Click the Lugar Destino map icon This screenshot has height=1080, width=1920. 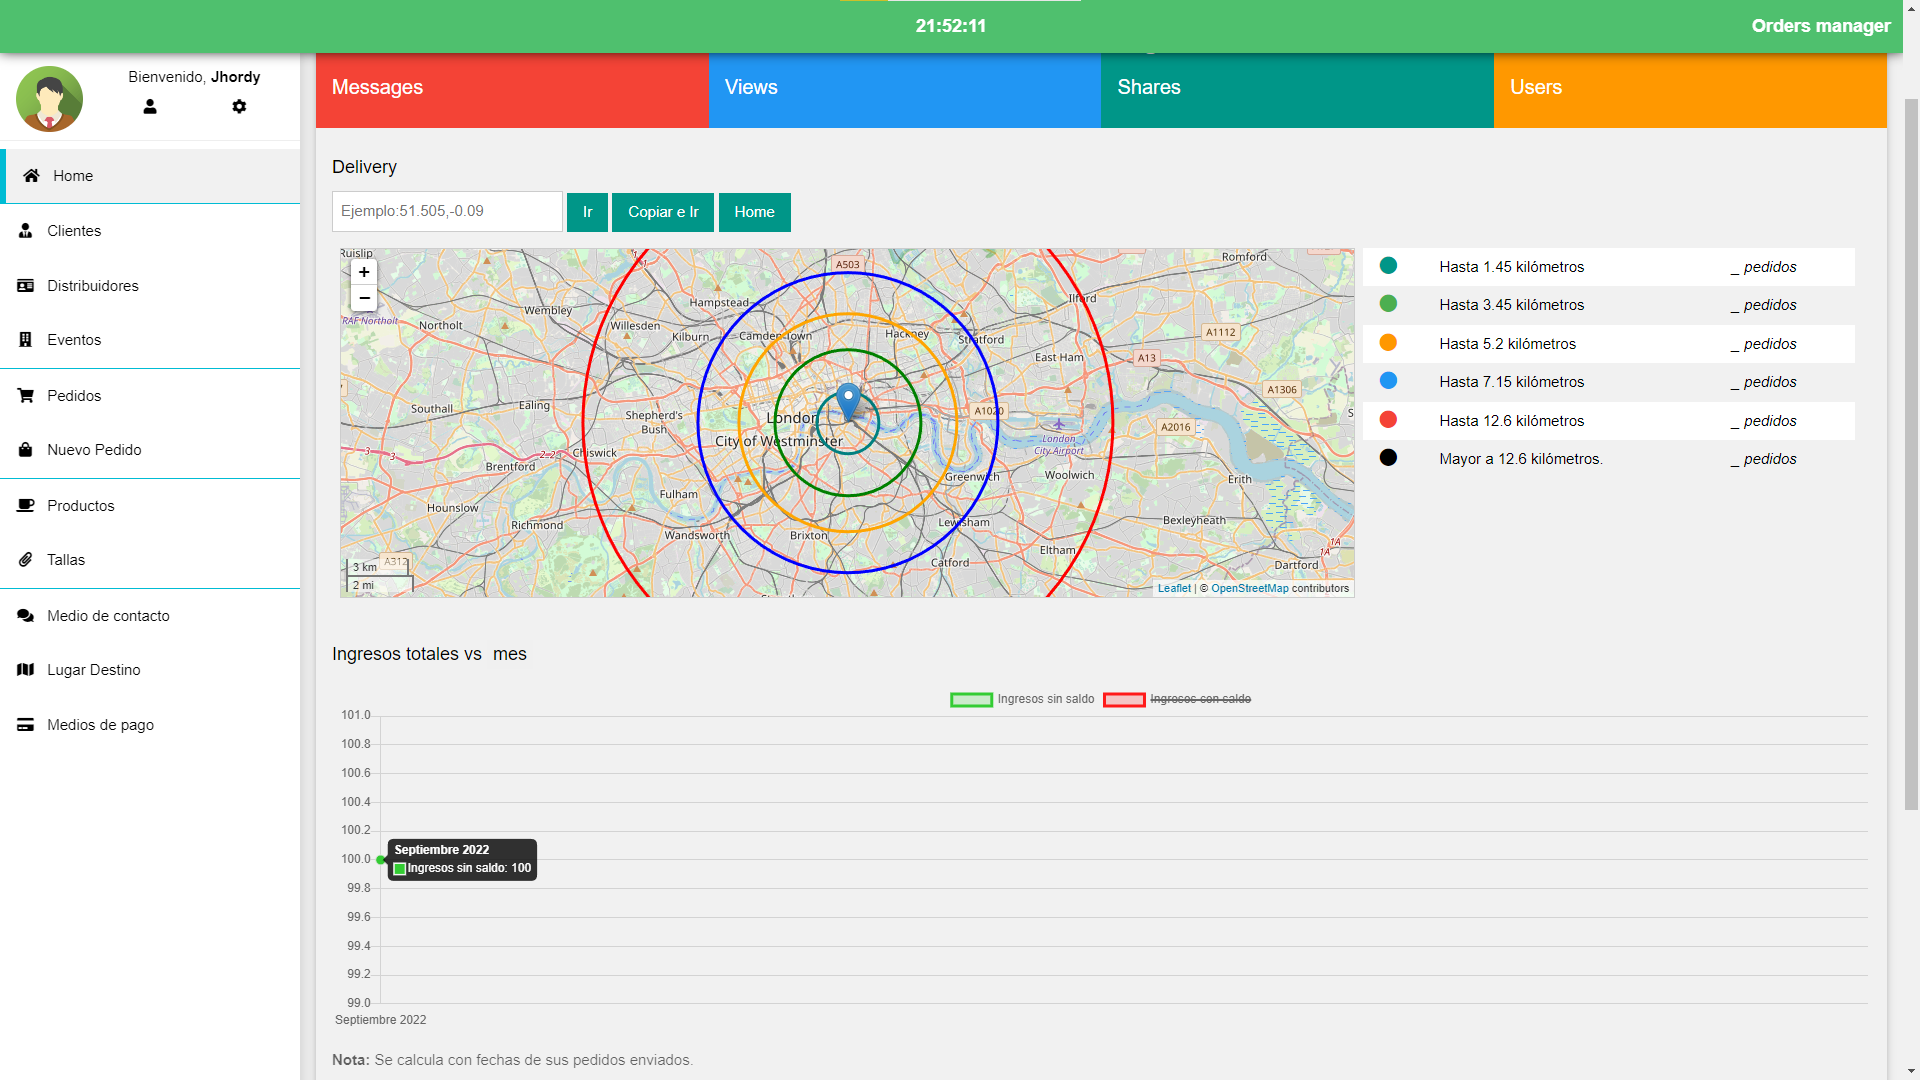tap(26, 669)
